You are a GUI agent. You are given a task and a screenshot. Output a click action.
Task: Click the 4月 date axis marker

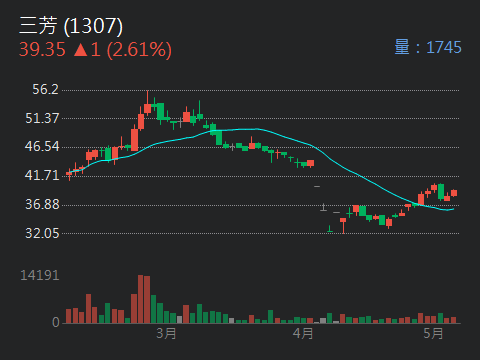[x=303, y=333]
